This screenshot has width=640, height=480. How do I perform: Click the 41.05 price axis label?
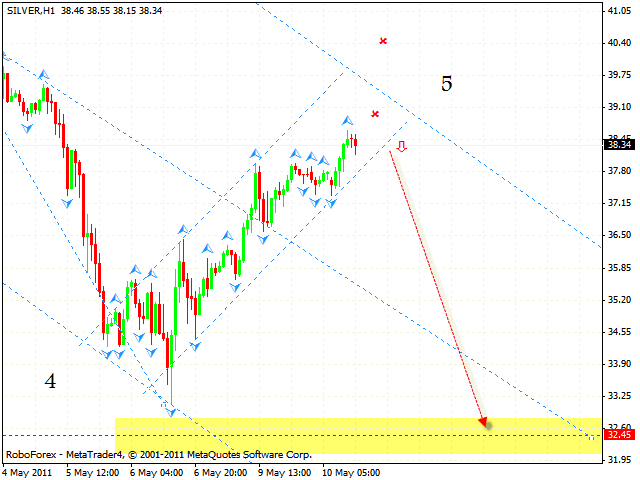[617, 10]
